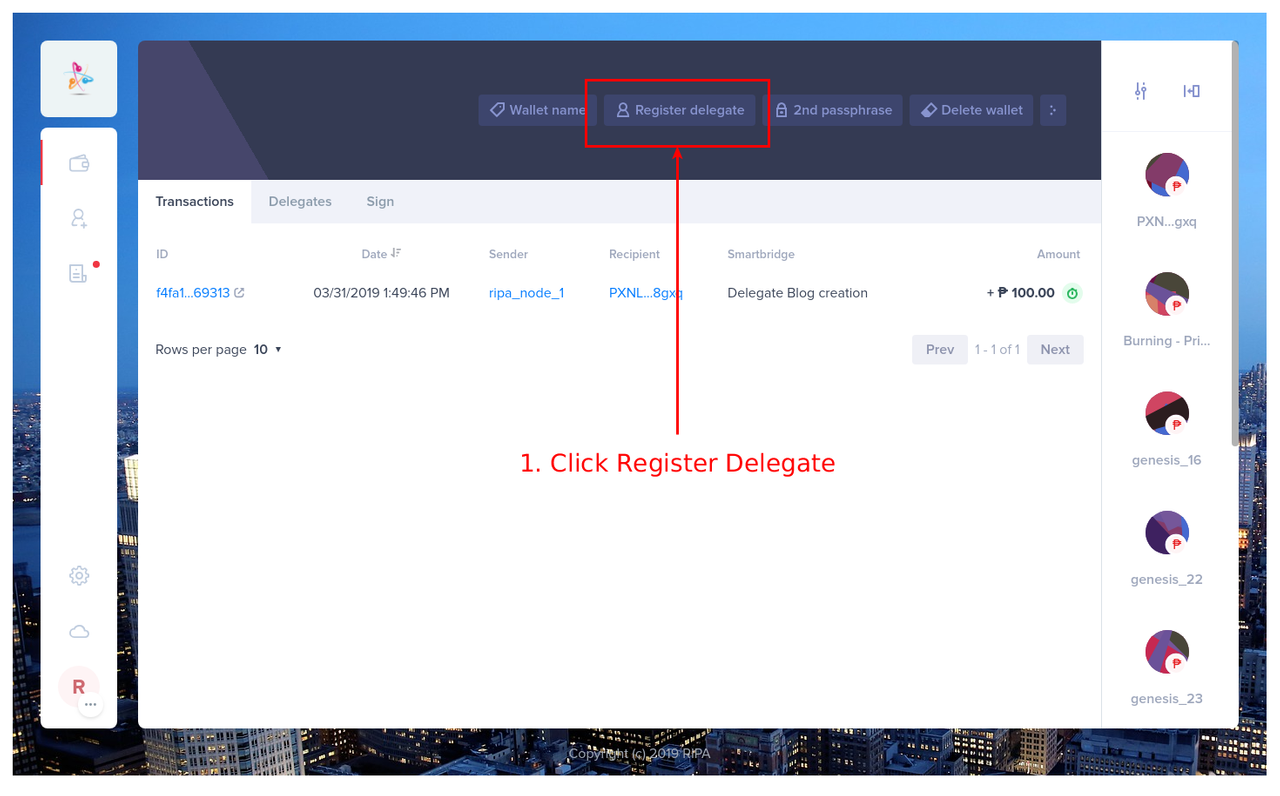Select the genesis_16 wallet avatar
Viewport: 1280px width, 796px height.
1167,413
